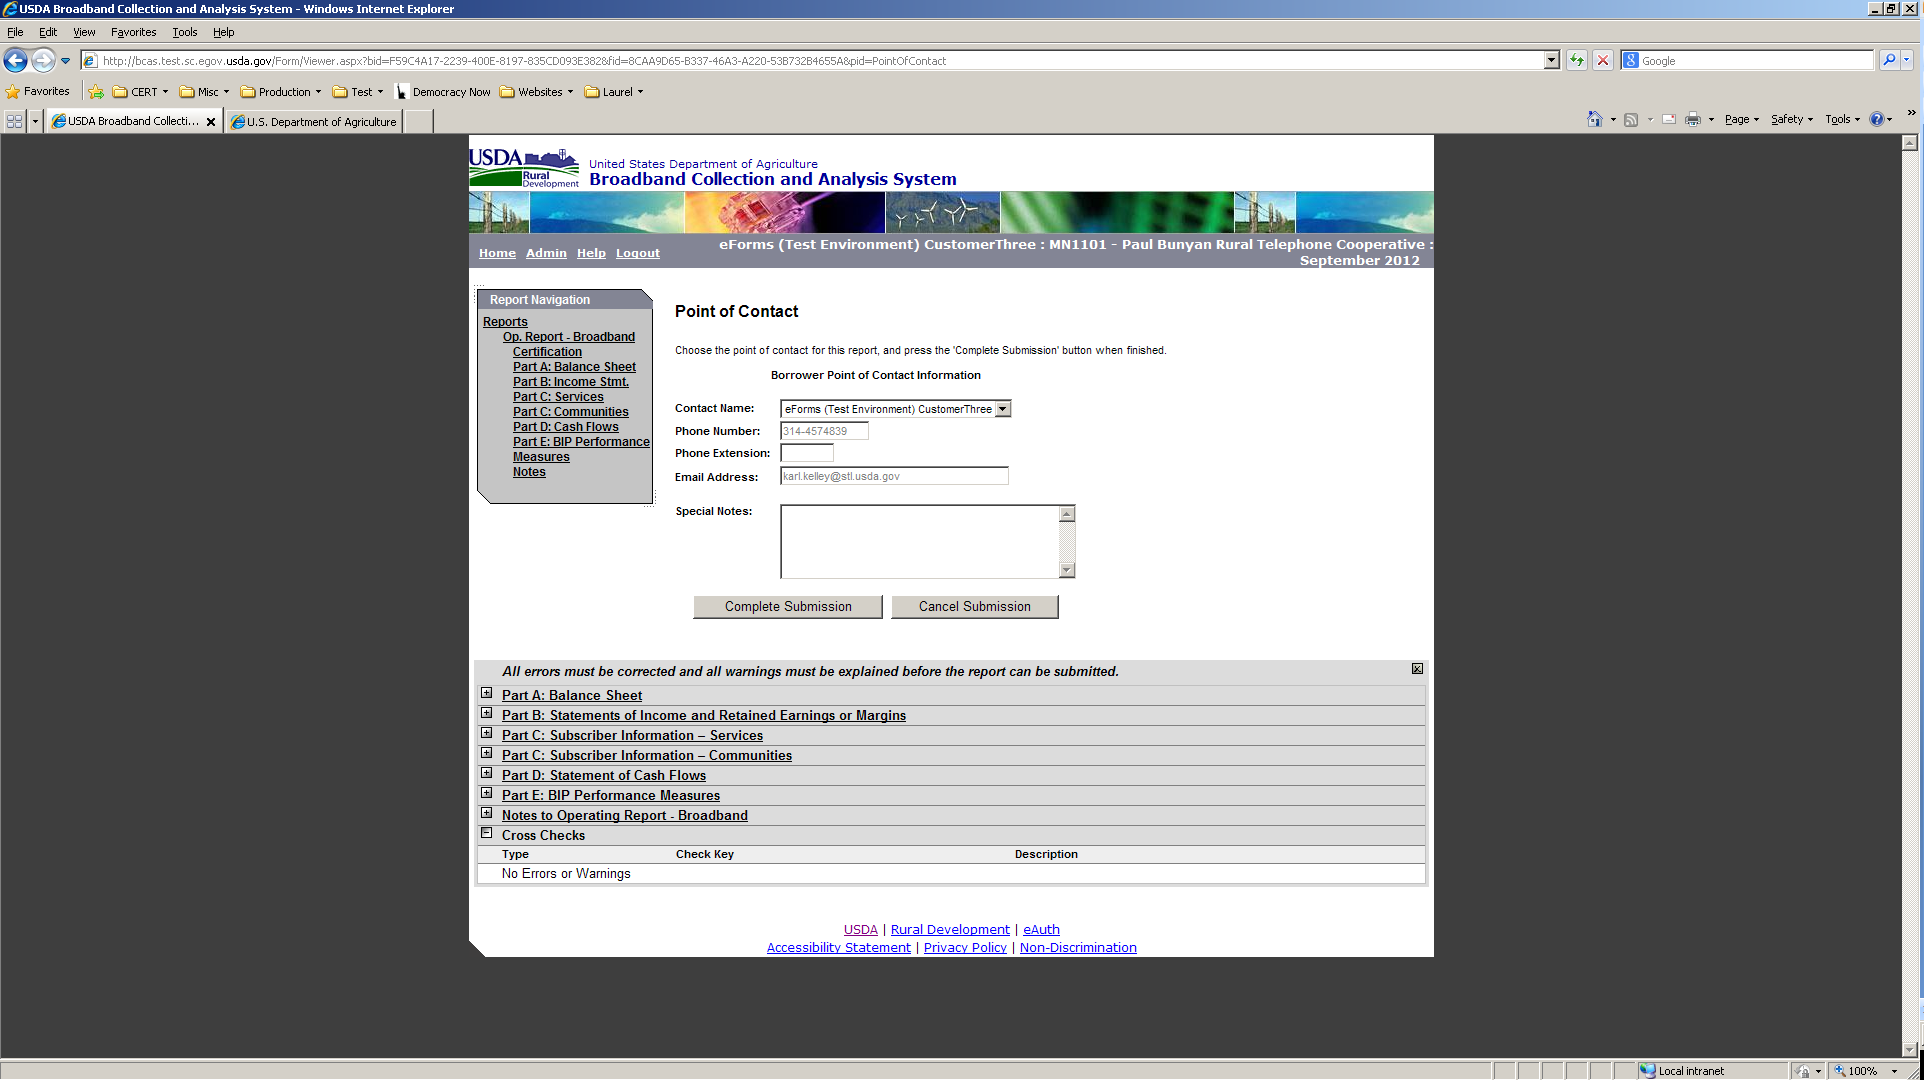1924x1080 pixels.
Task: Collapse the Cross Checks section
Action: (x=487, y=833)
